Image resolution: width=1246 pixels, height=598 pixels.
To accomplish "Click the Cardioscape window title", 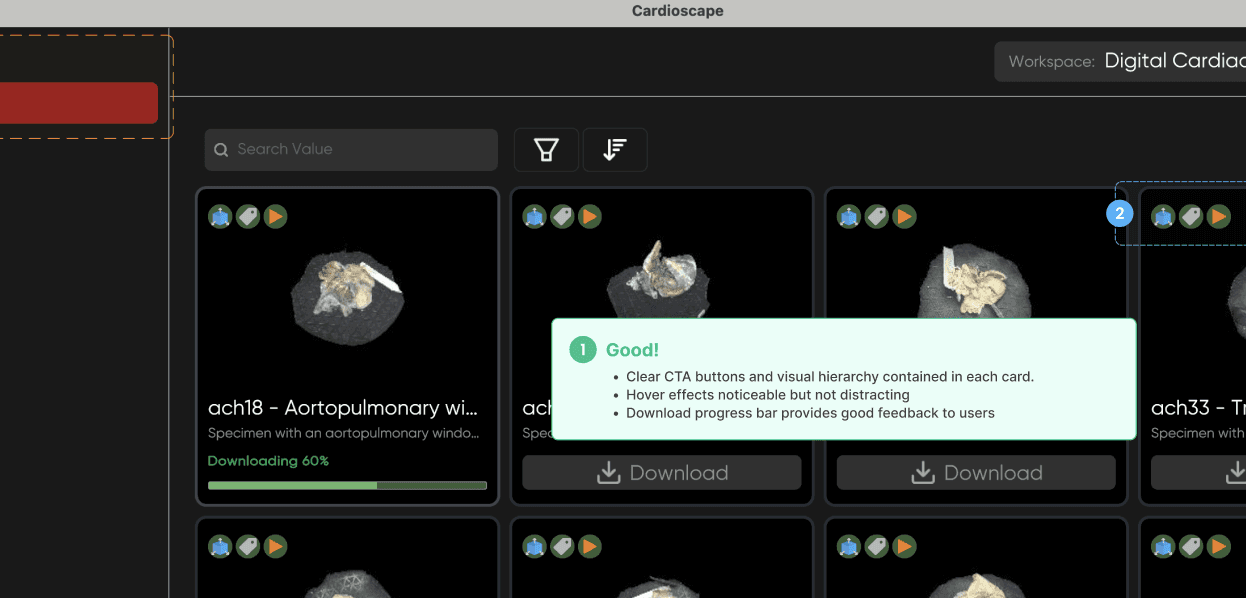I will coord(678,12).
